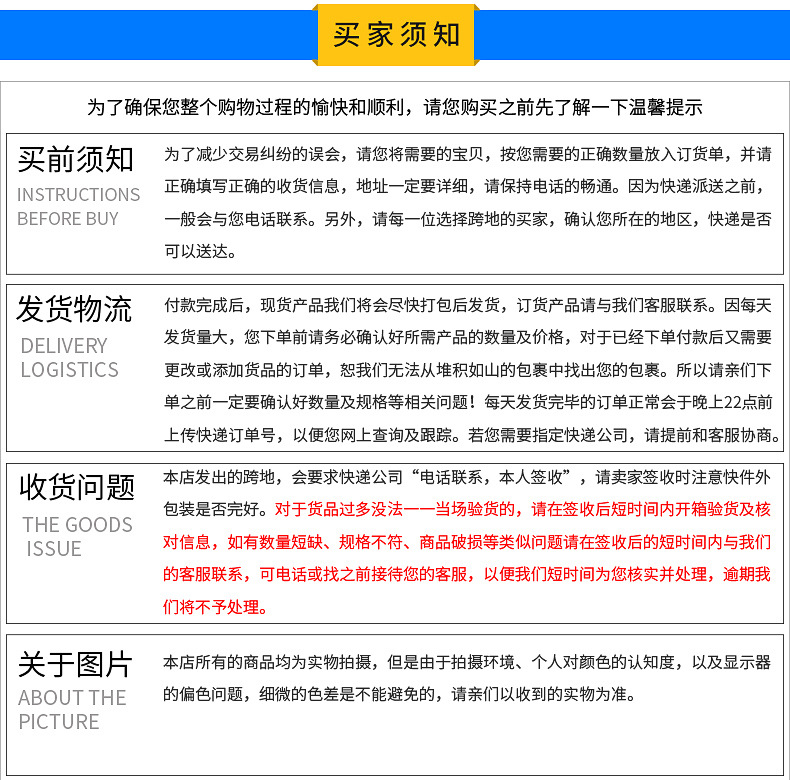Click the intro sentence starting 为了确保您整个购物过程
The width and height of the screenshot is (790, 780).
pos(395,107)
